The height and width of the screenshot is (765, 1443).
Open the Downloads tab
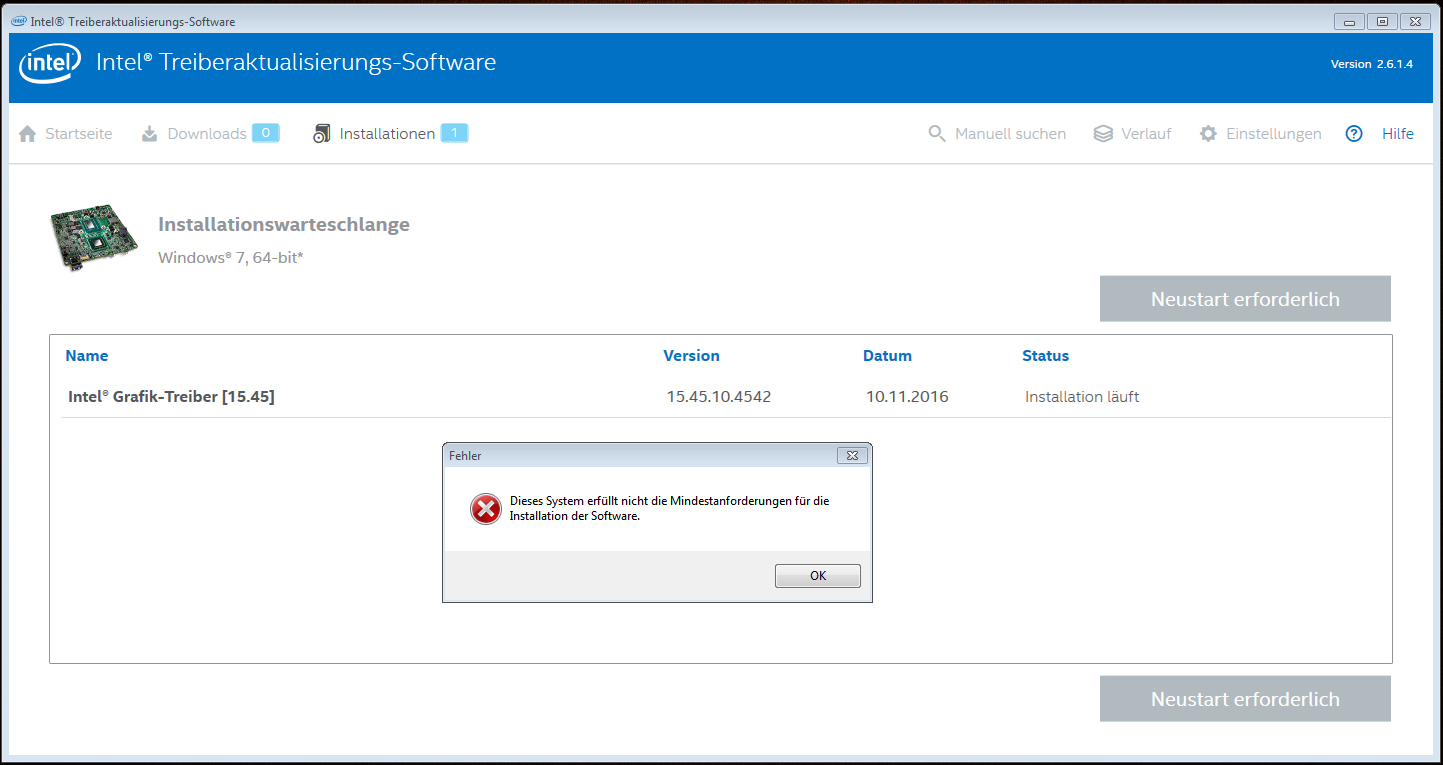point(207,134)
